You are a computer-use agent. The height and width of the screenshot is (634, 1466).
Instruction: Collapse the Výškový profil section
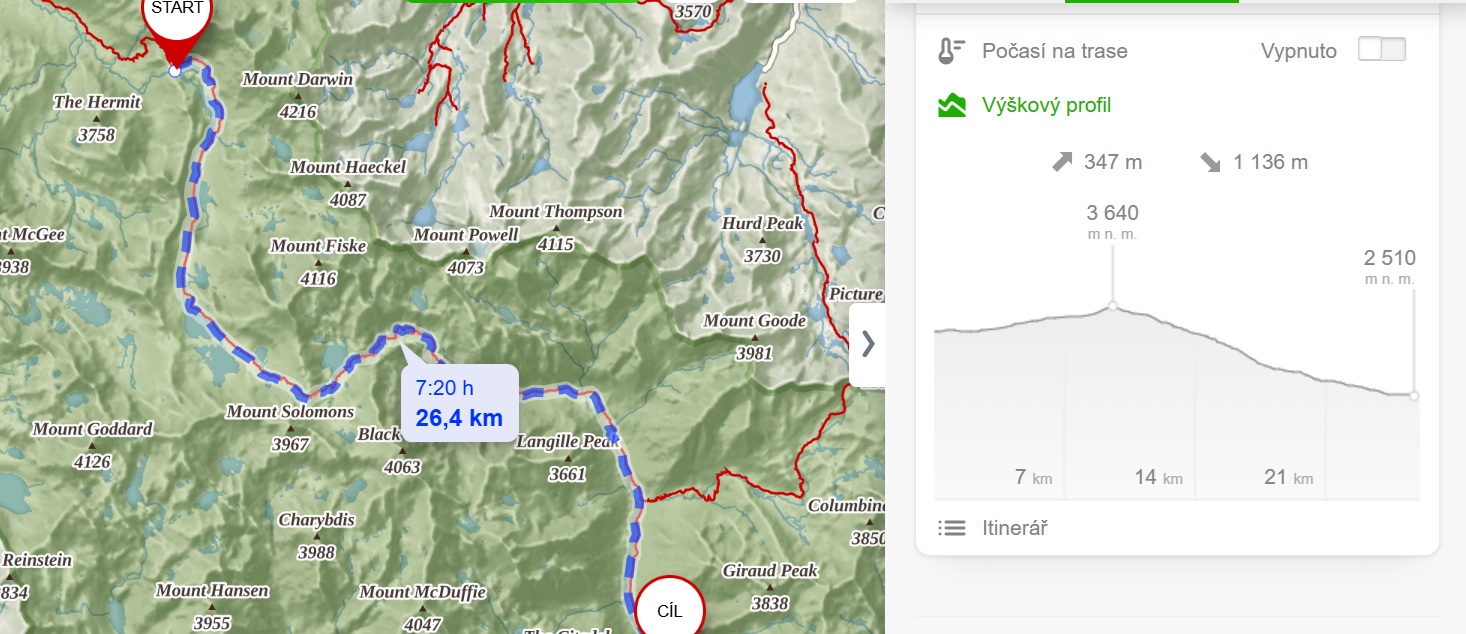click(1046, 105)
